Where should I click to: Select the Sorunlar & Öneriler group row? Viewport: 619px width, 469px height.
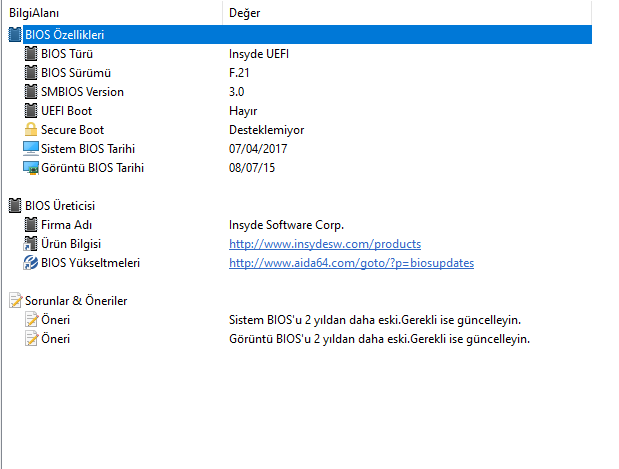pyautogui.click(x=76, y=301)
